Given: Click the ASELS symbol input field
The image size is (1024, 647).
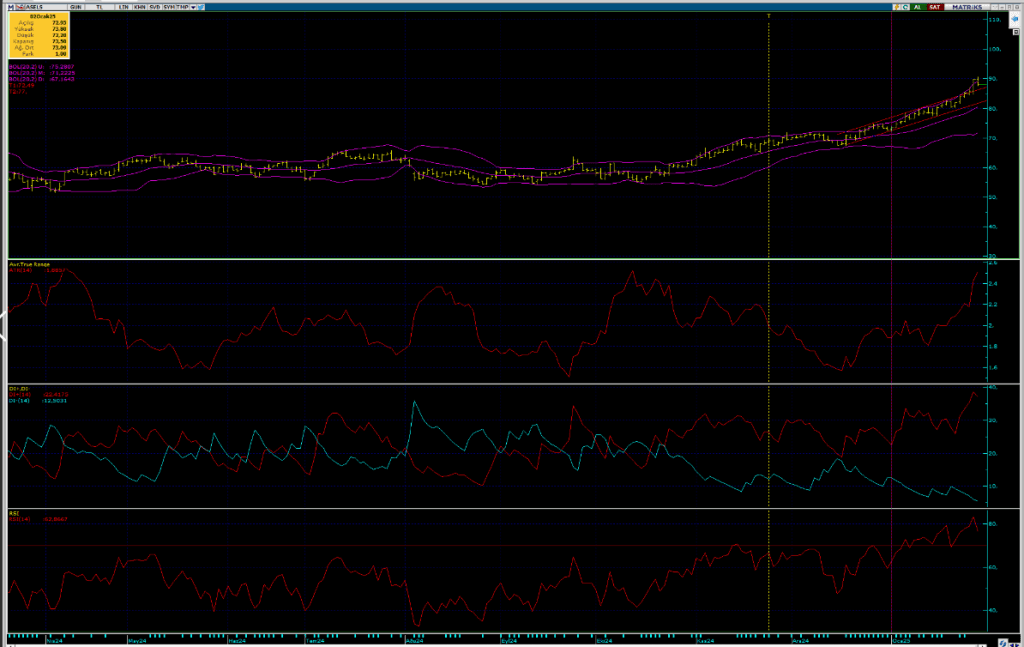Looking at the screenshot, I should coord(44,7).
